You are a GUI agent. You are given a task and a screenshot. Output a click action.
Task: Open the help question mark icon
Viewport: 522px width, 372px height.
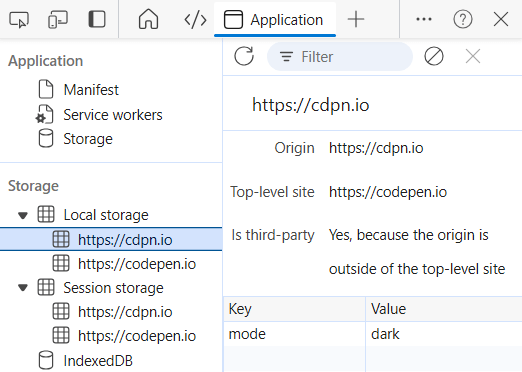(x=463, y=19)
